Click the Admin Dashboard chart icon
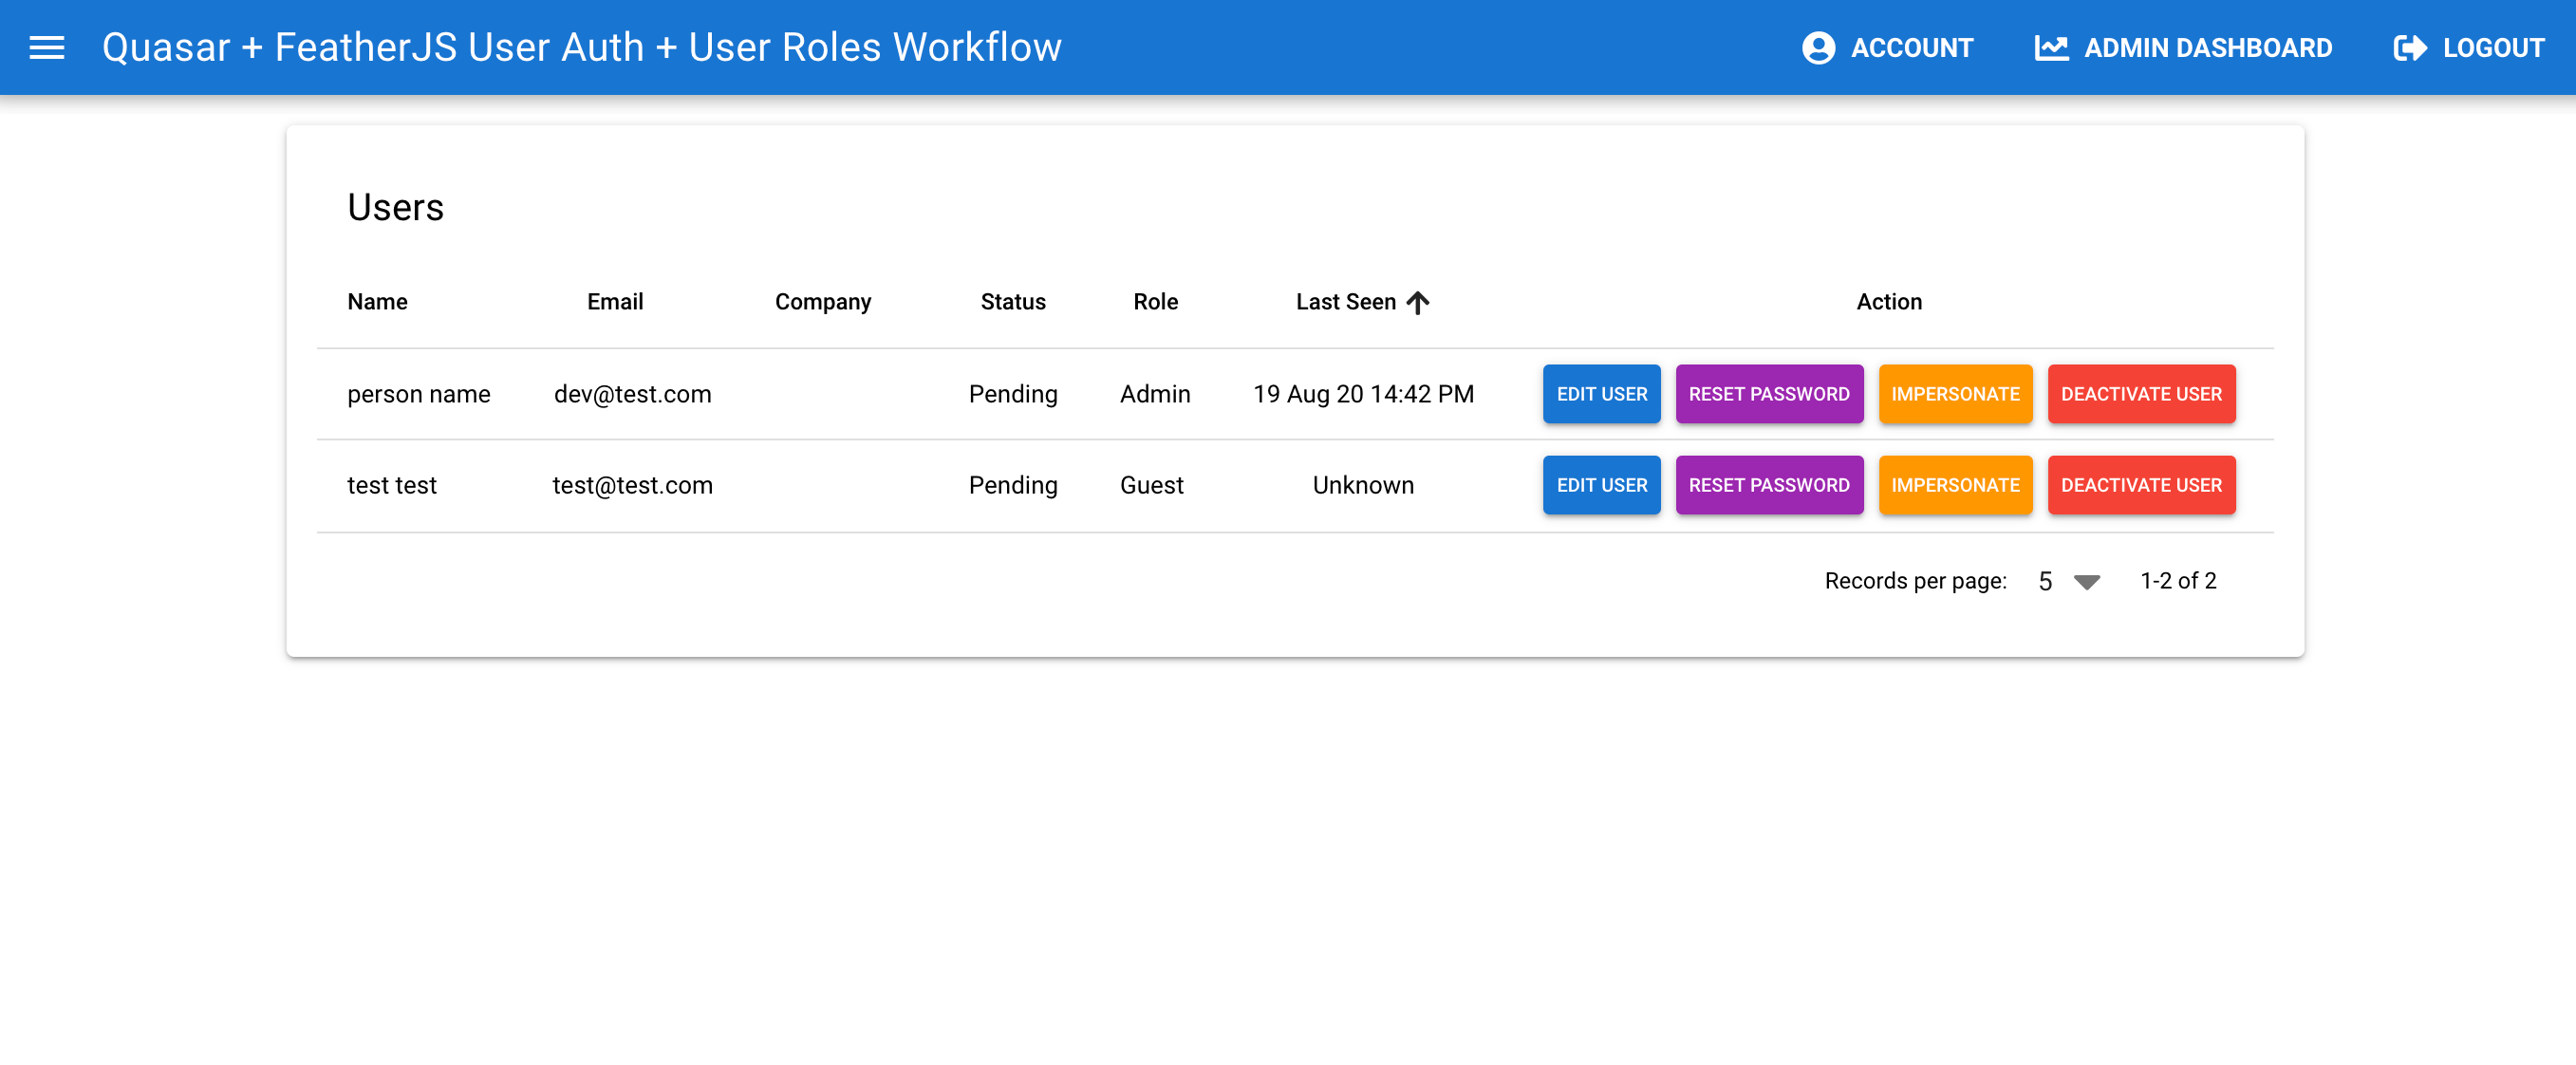2576x1065 pixels. coord(2050,47)
